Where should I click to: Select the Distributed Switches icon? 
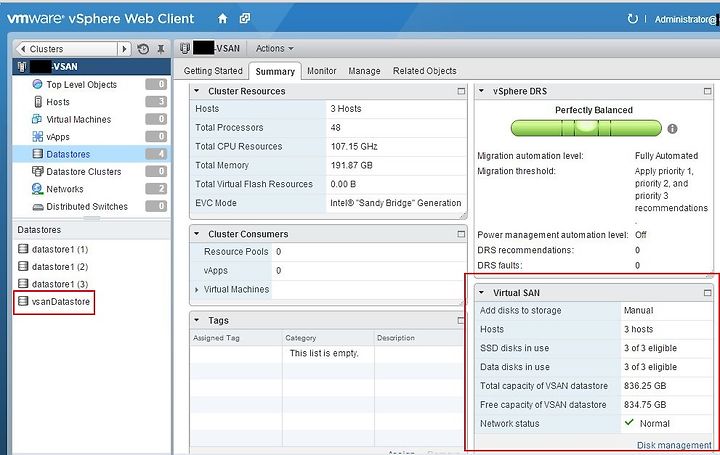pyautogui.click(x=38, y=207)
